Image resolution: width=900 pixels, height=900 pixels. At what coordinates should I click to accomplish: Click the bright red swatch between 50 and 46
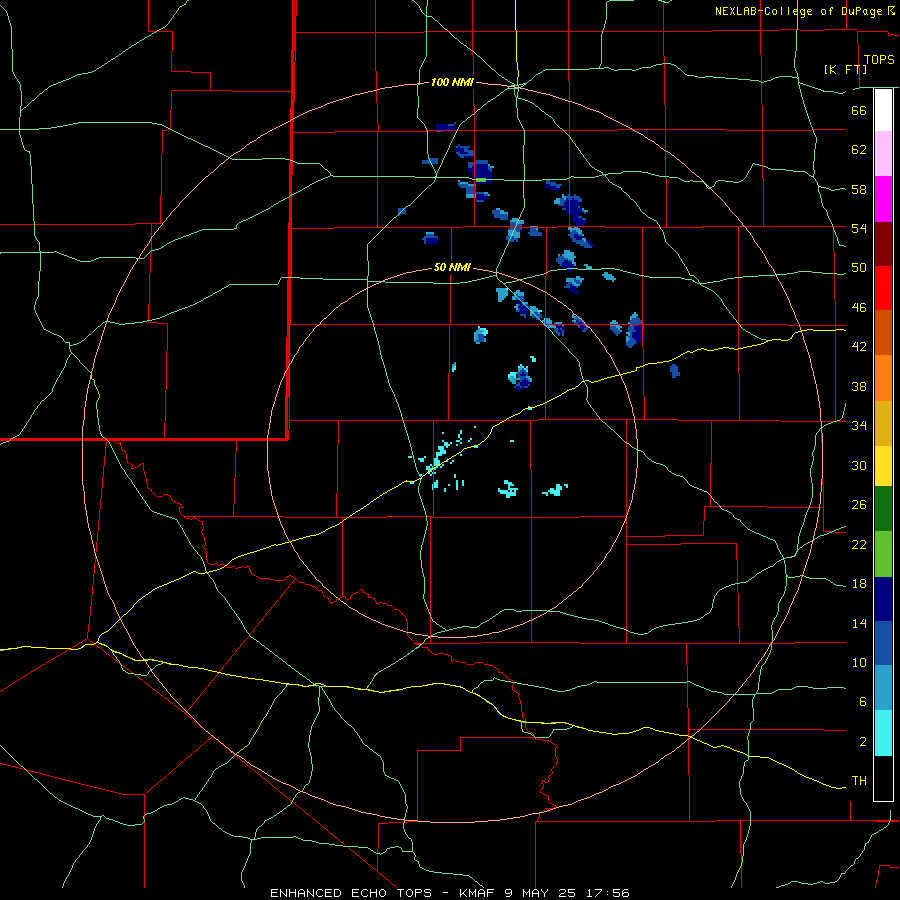click(883, 288)
